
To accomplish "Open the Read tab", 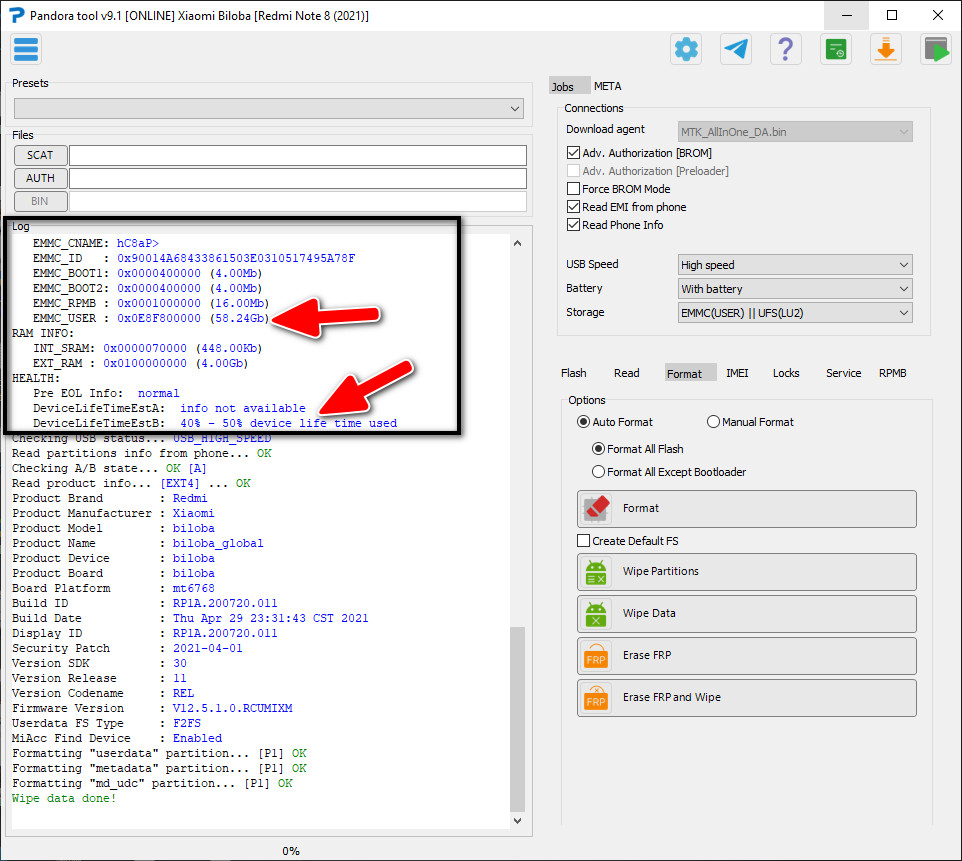I will [x=626, y=373].
